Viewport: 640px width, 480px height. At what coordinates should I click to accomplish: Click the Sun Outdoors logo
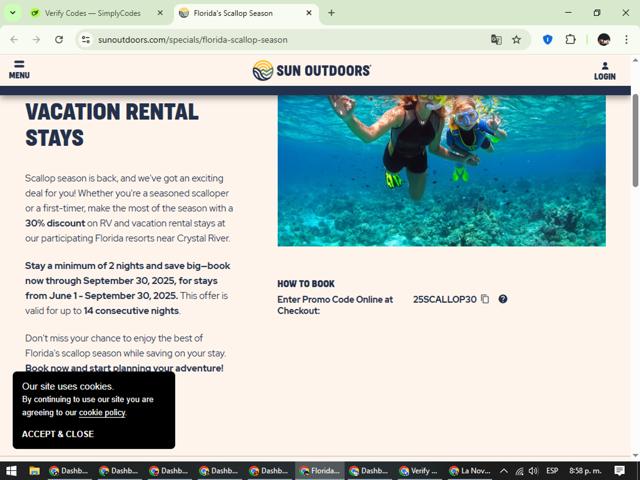(x=312, y=70)
